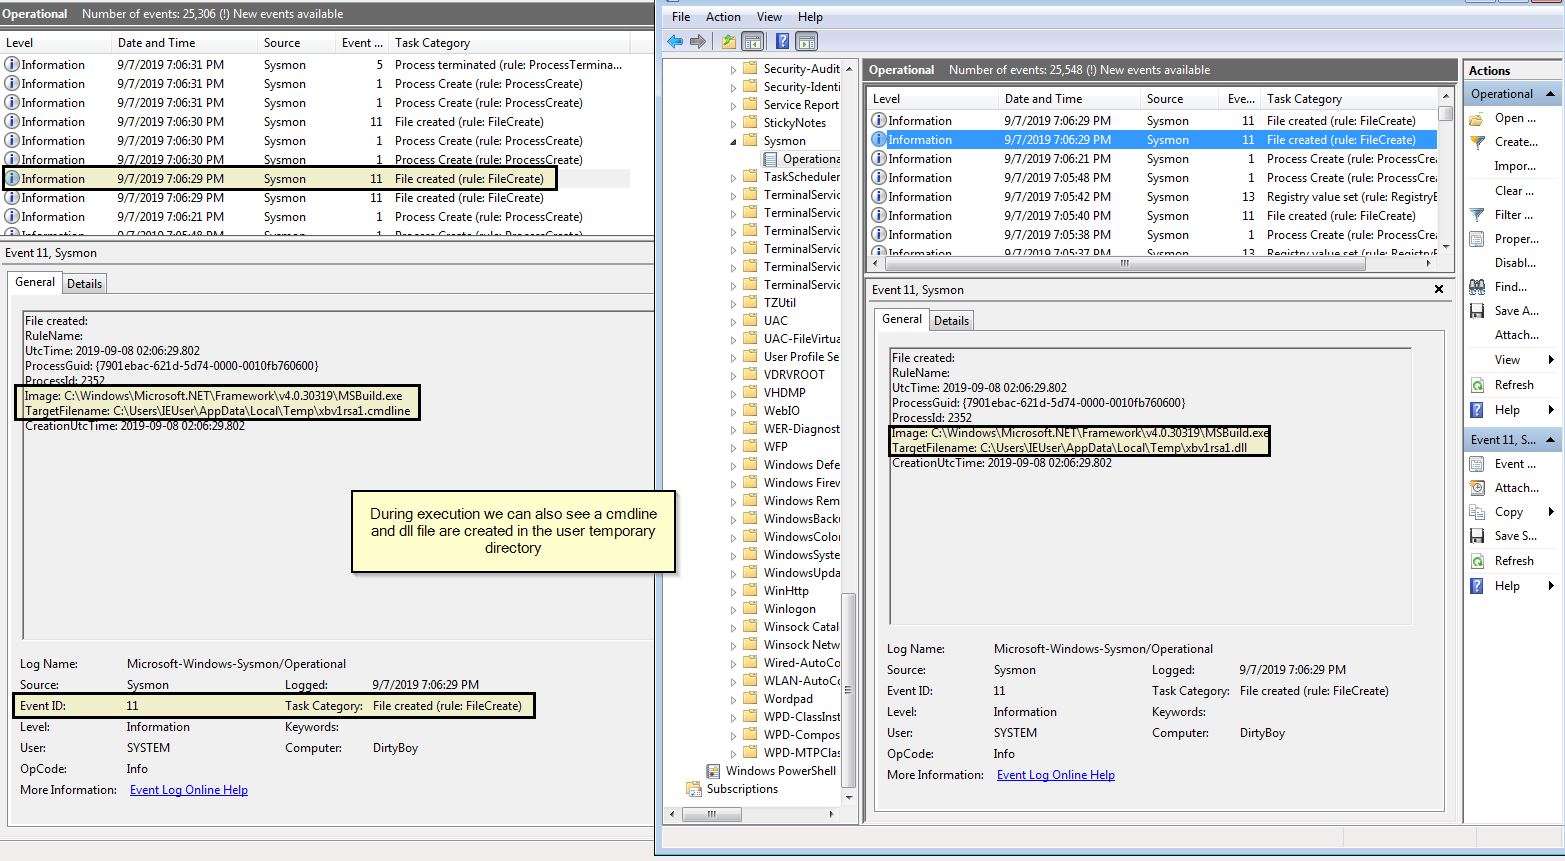Click console tree vertical scrollbar down arrow
Image resolution: width=1565 pixels, height=861 pixels.
[850, 798]
